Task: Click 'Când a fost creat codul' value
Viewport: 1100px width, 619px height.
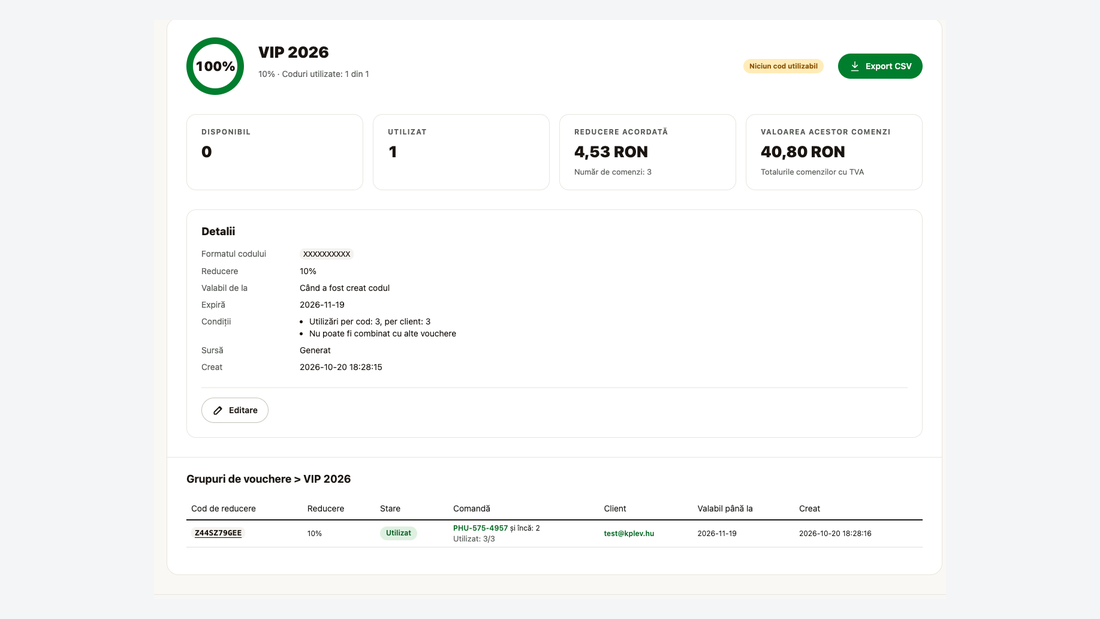Action: tap(344, 288)
